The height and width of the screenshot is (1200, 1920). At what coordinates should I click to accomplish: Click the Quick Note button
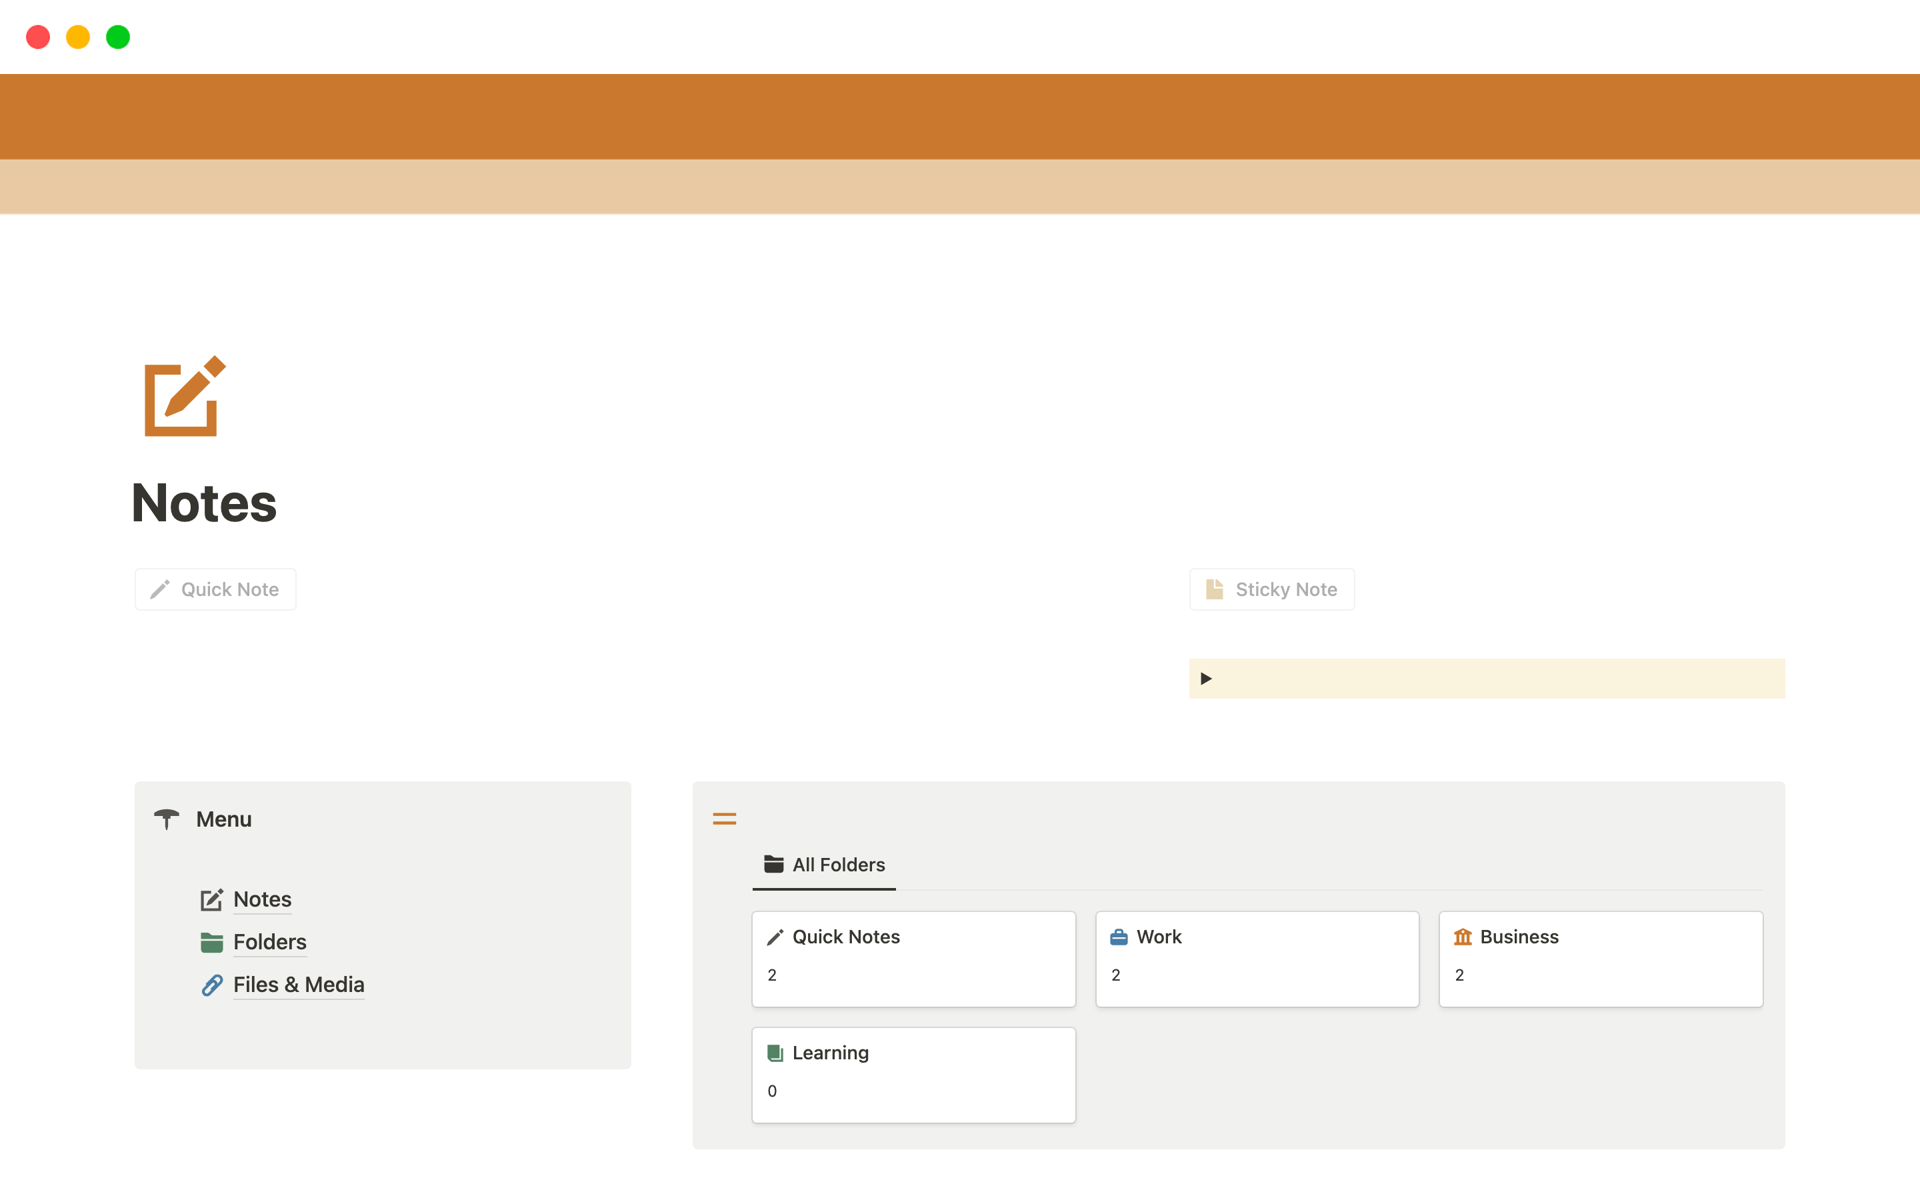click(214, 589)
